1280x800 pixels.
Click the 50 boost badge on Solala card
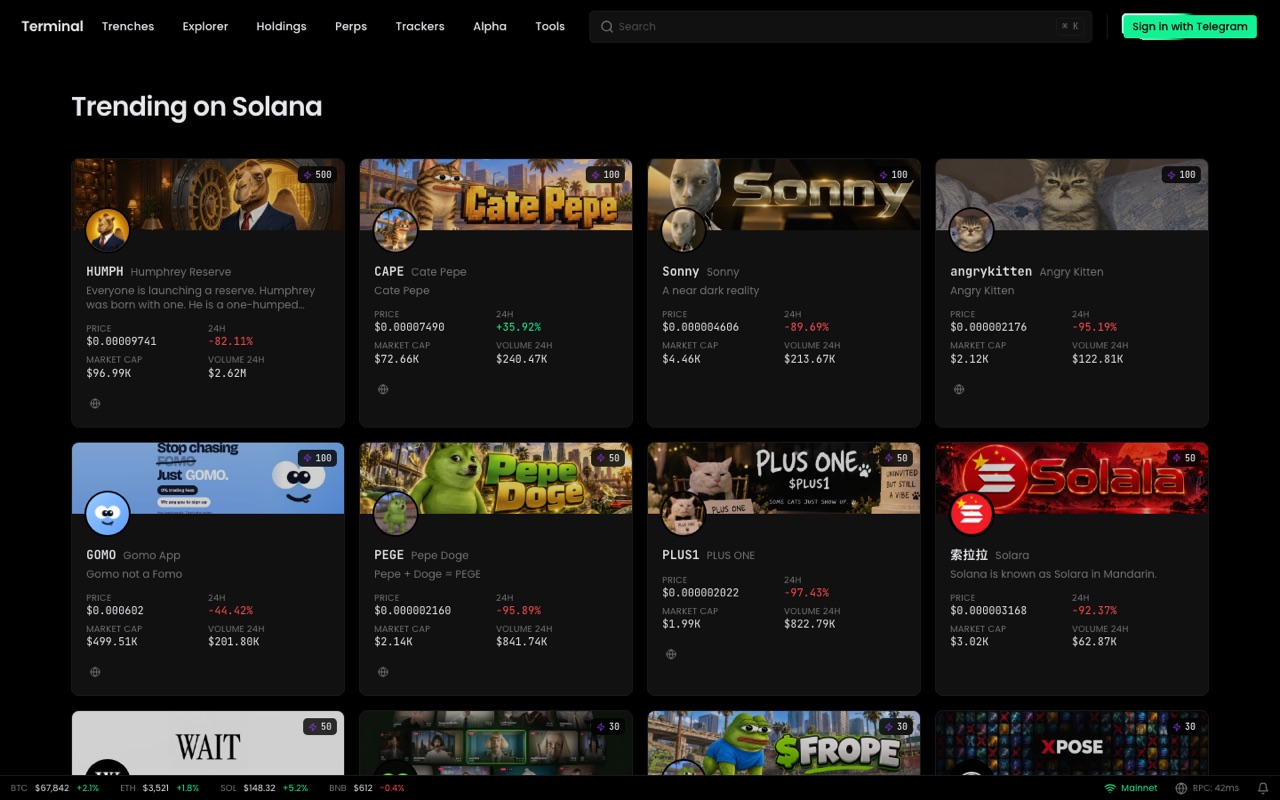click(1183, 458)
